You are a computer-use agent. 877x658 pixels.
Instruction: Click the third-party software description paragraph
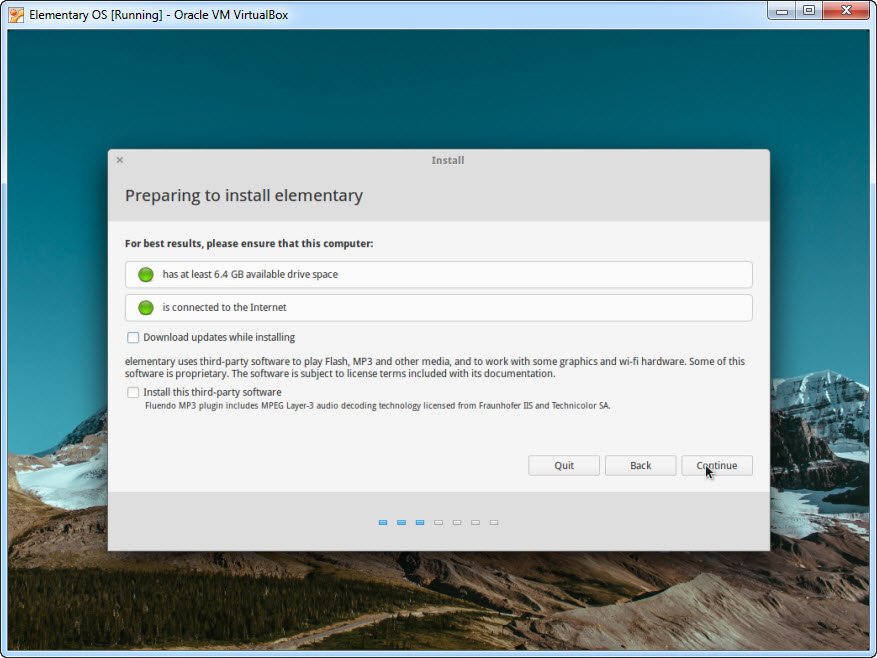(435, 368)
